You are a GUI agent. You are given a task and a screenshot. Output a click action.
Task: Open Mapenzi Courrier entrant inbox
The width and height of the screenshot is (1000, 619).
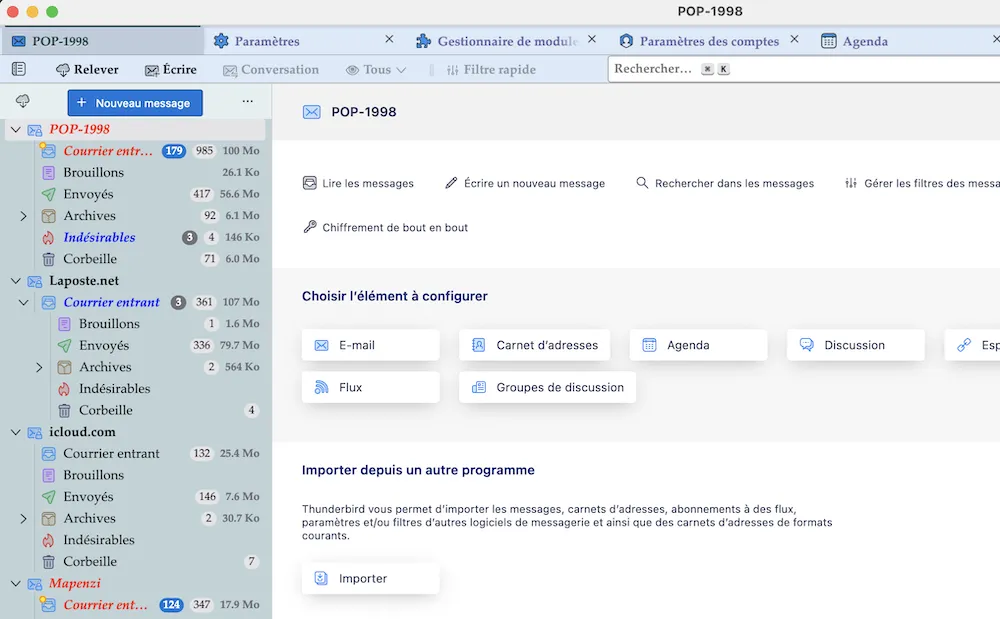click(x=135, y=605)
